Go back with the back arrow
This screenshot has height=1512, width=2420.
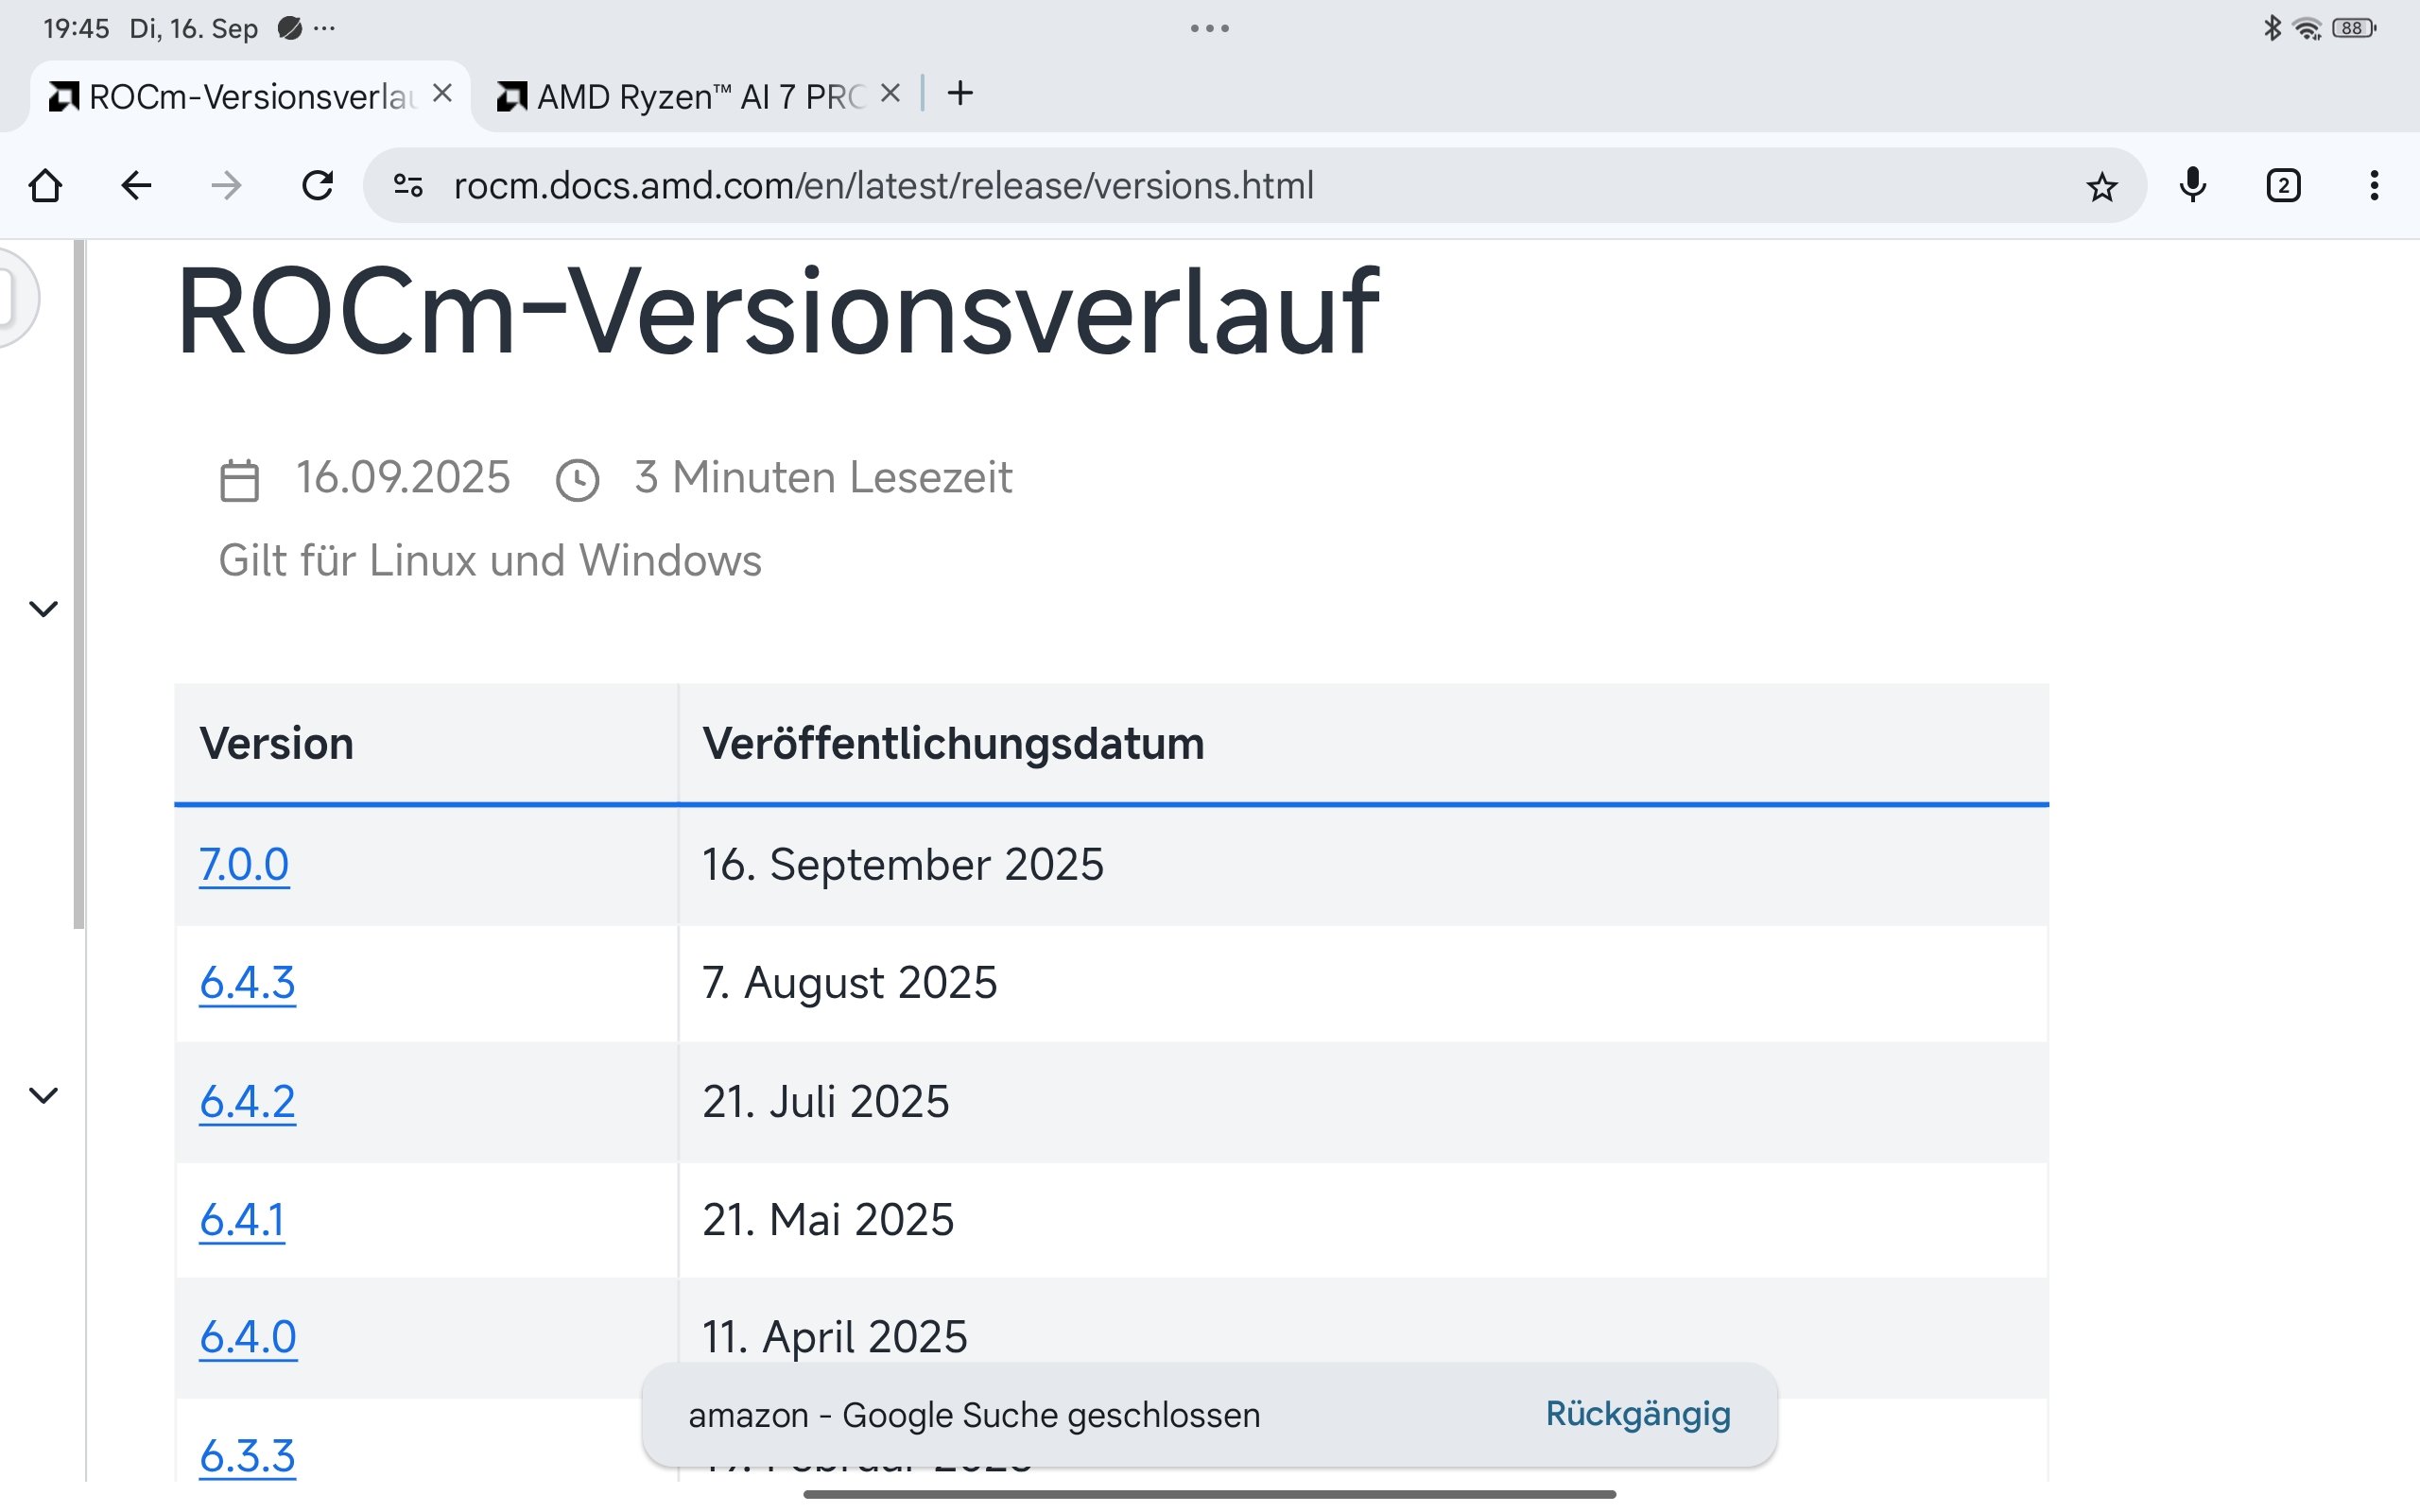coord(136,186)
